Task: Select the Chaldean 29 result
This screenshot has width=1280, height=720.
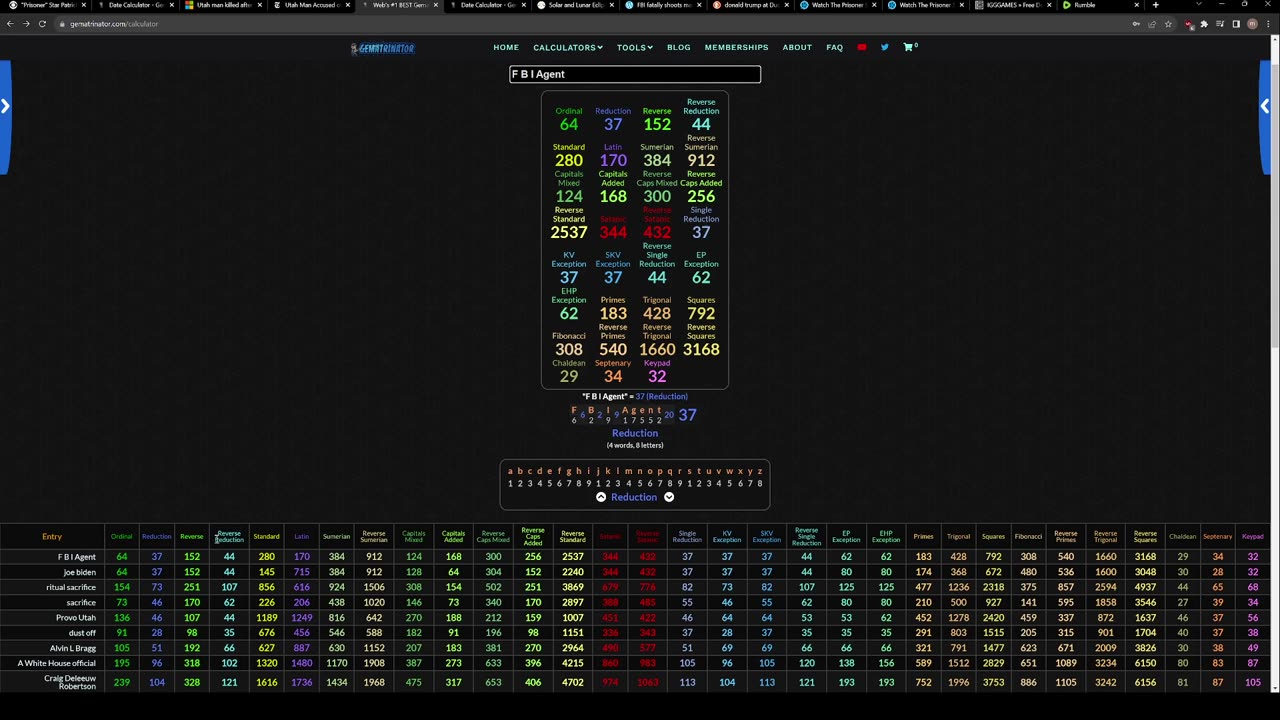Action: (x=569, y=372)
